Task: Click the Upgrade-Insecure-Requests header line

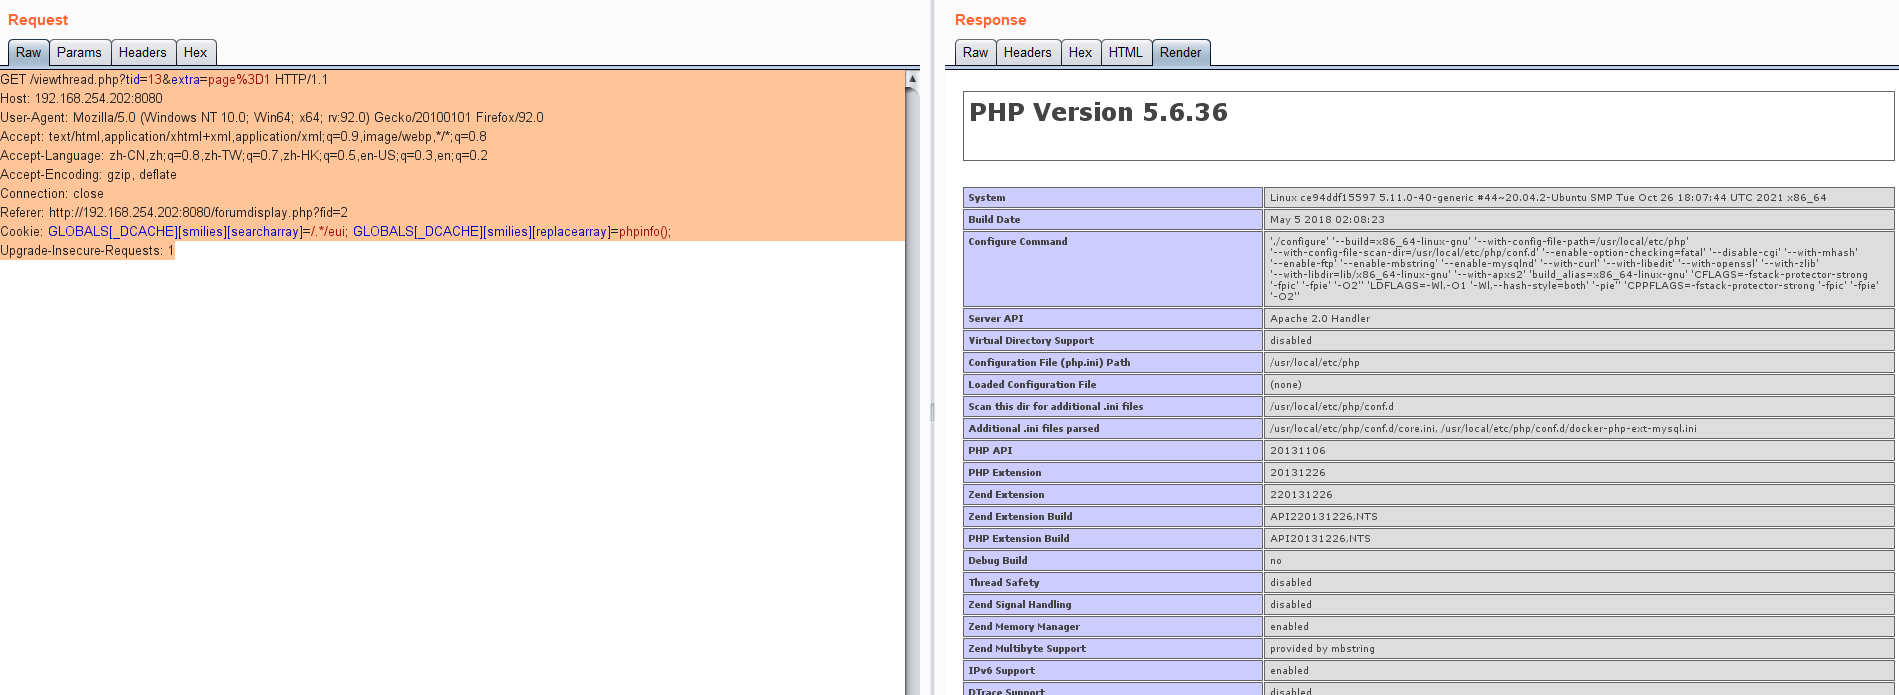Action: coord(87,251)
